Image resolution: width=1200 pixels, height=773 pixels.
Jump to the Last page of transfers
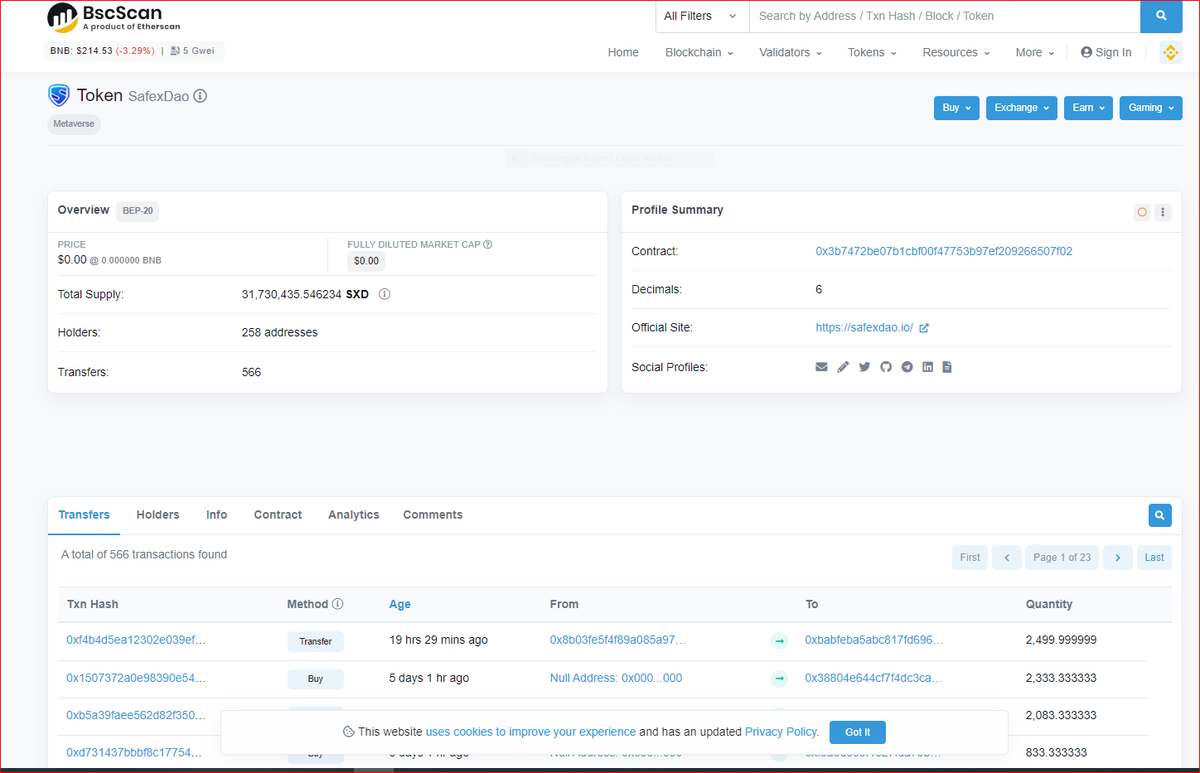(1154, 557)
